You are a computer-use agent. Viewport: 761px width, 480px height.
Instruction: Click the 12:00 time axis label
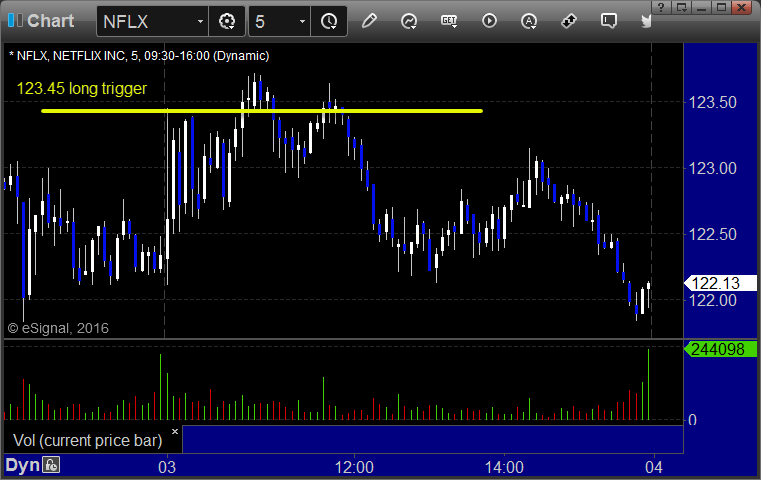354,467
